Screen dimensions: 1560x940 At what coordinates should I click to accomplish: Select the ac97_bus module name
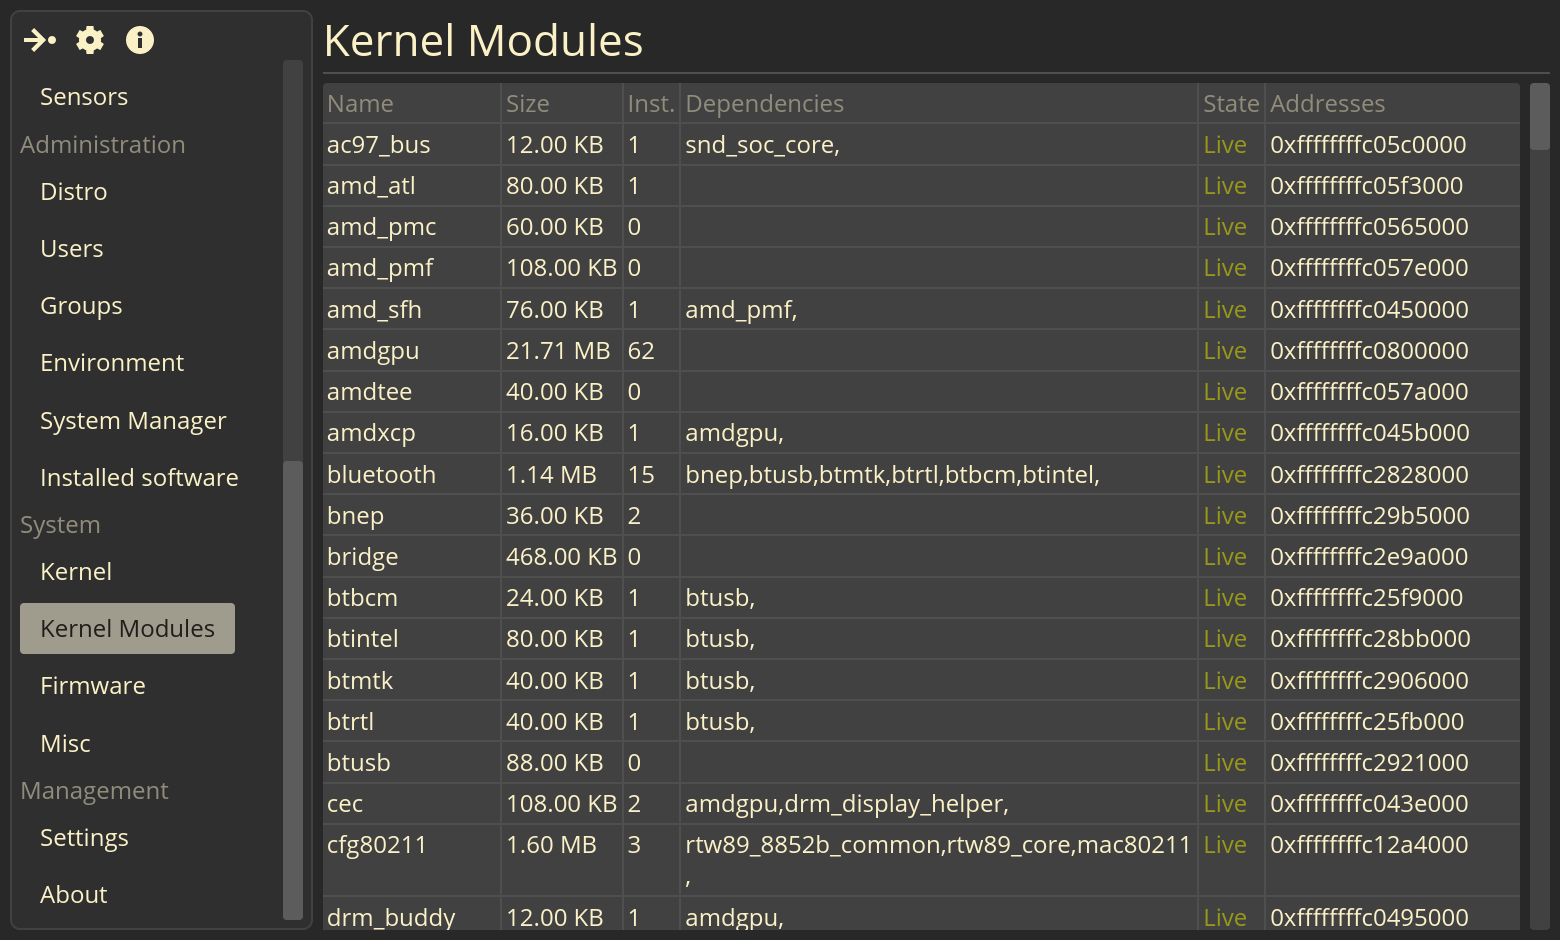click(378, 145)
